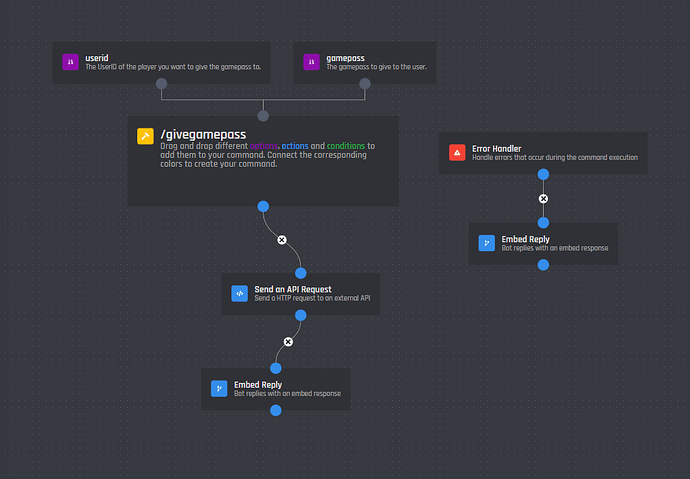
Task: Remove connection between API Request and Embed Reply
Action: coord(288,342)
